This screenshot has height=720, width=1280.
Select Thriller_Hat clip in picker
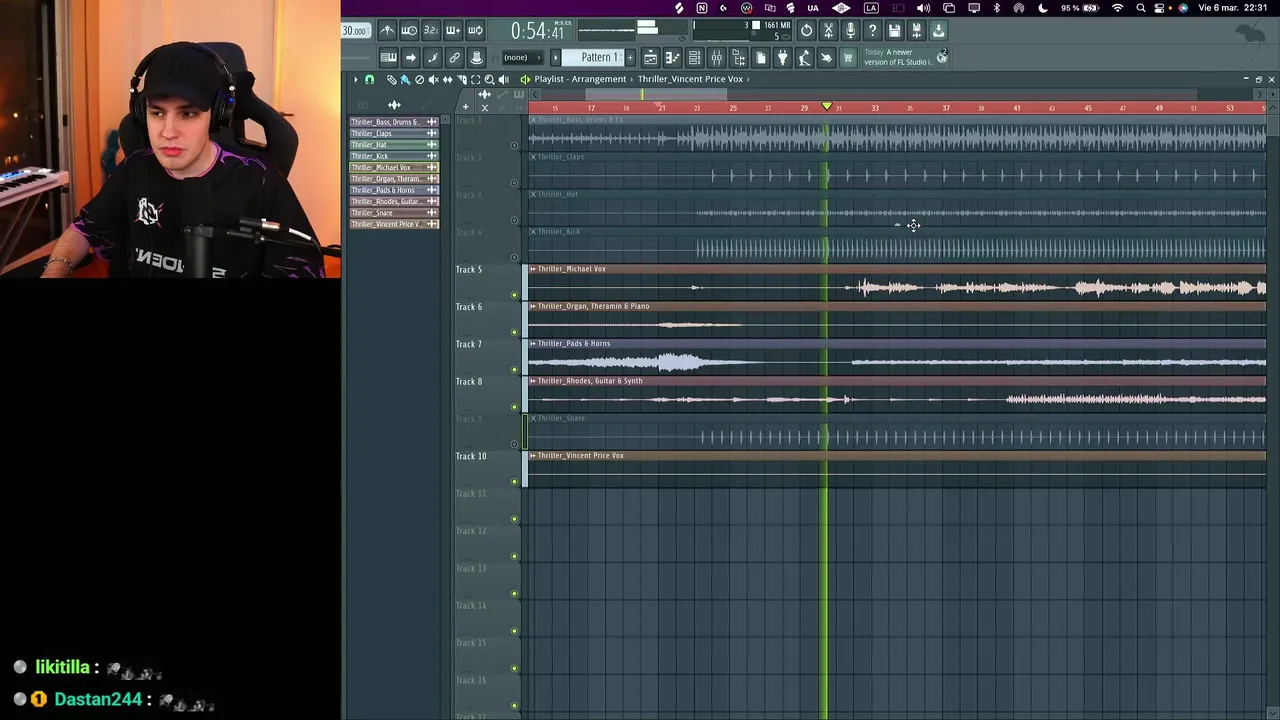(x=394, y=144)
